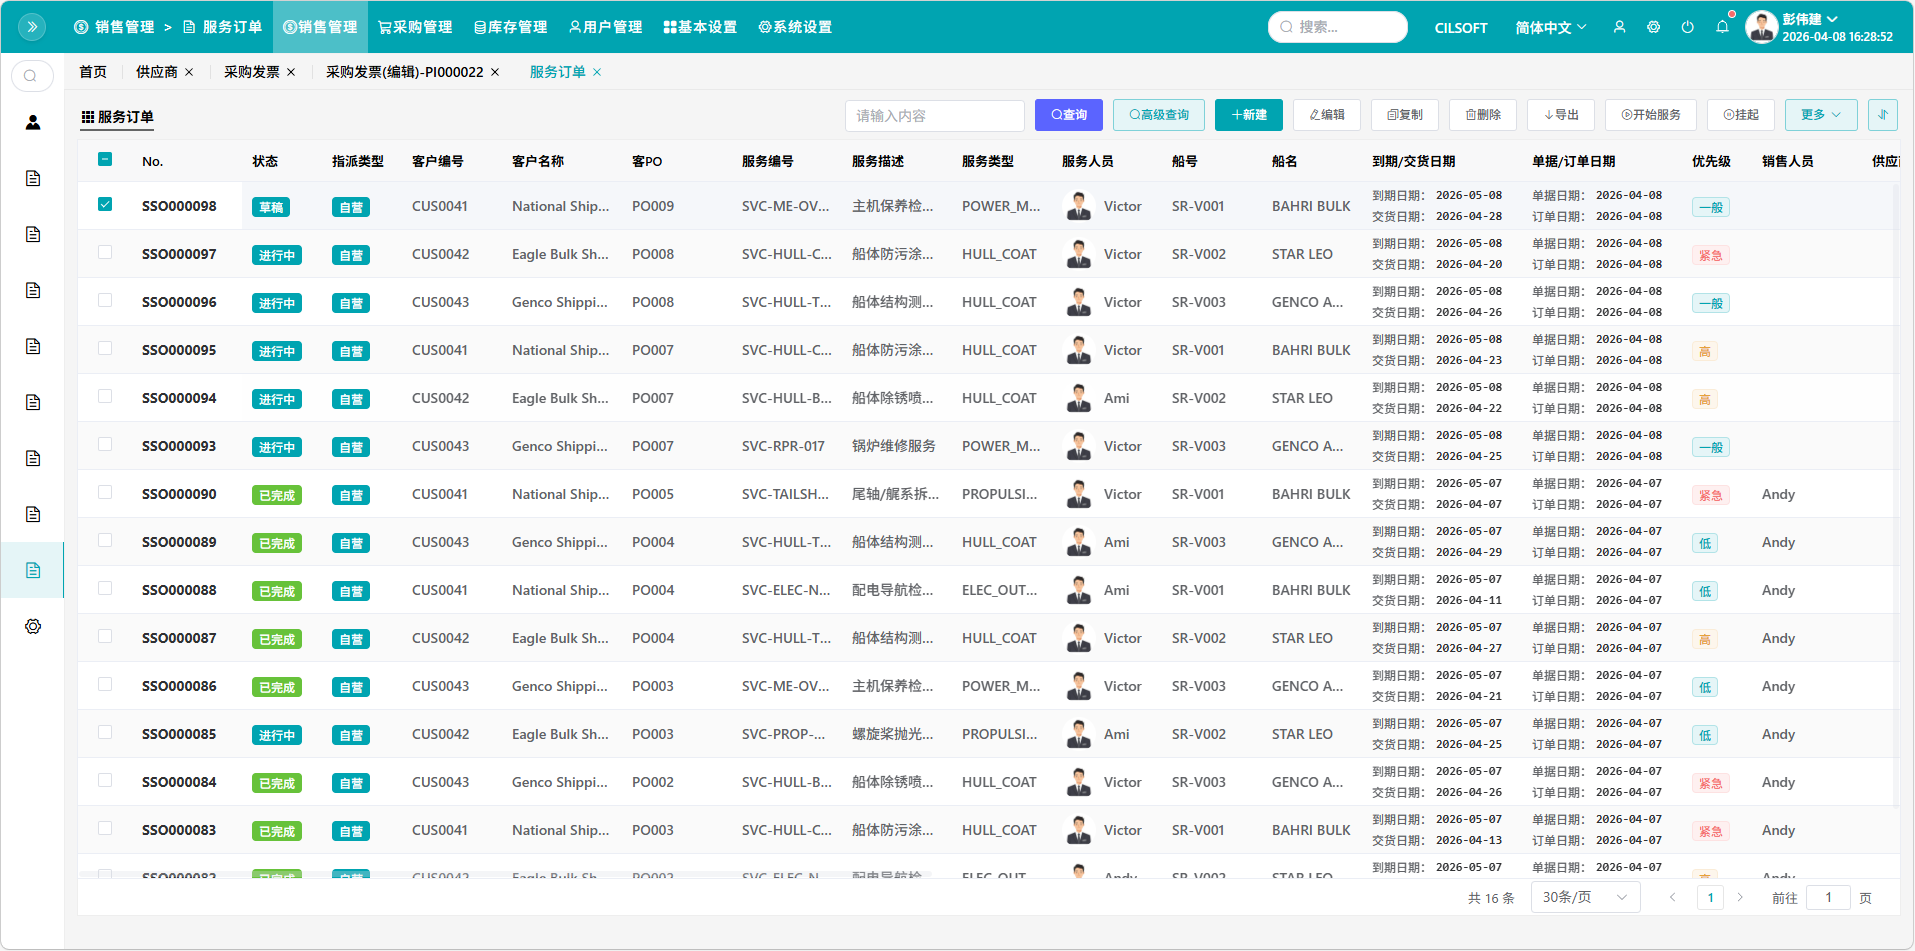Switch to the 供应商 tab

[x=157, y=72]
